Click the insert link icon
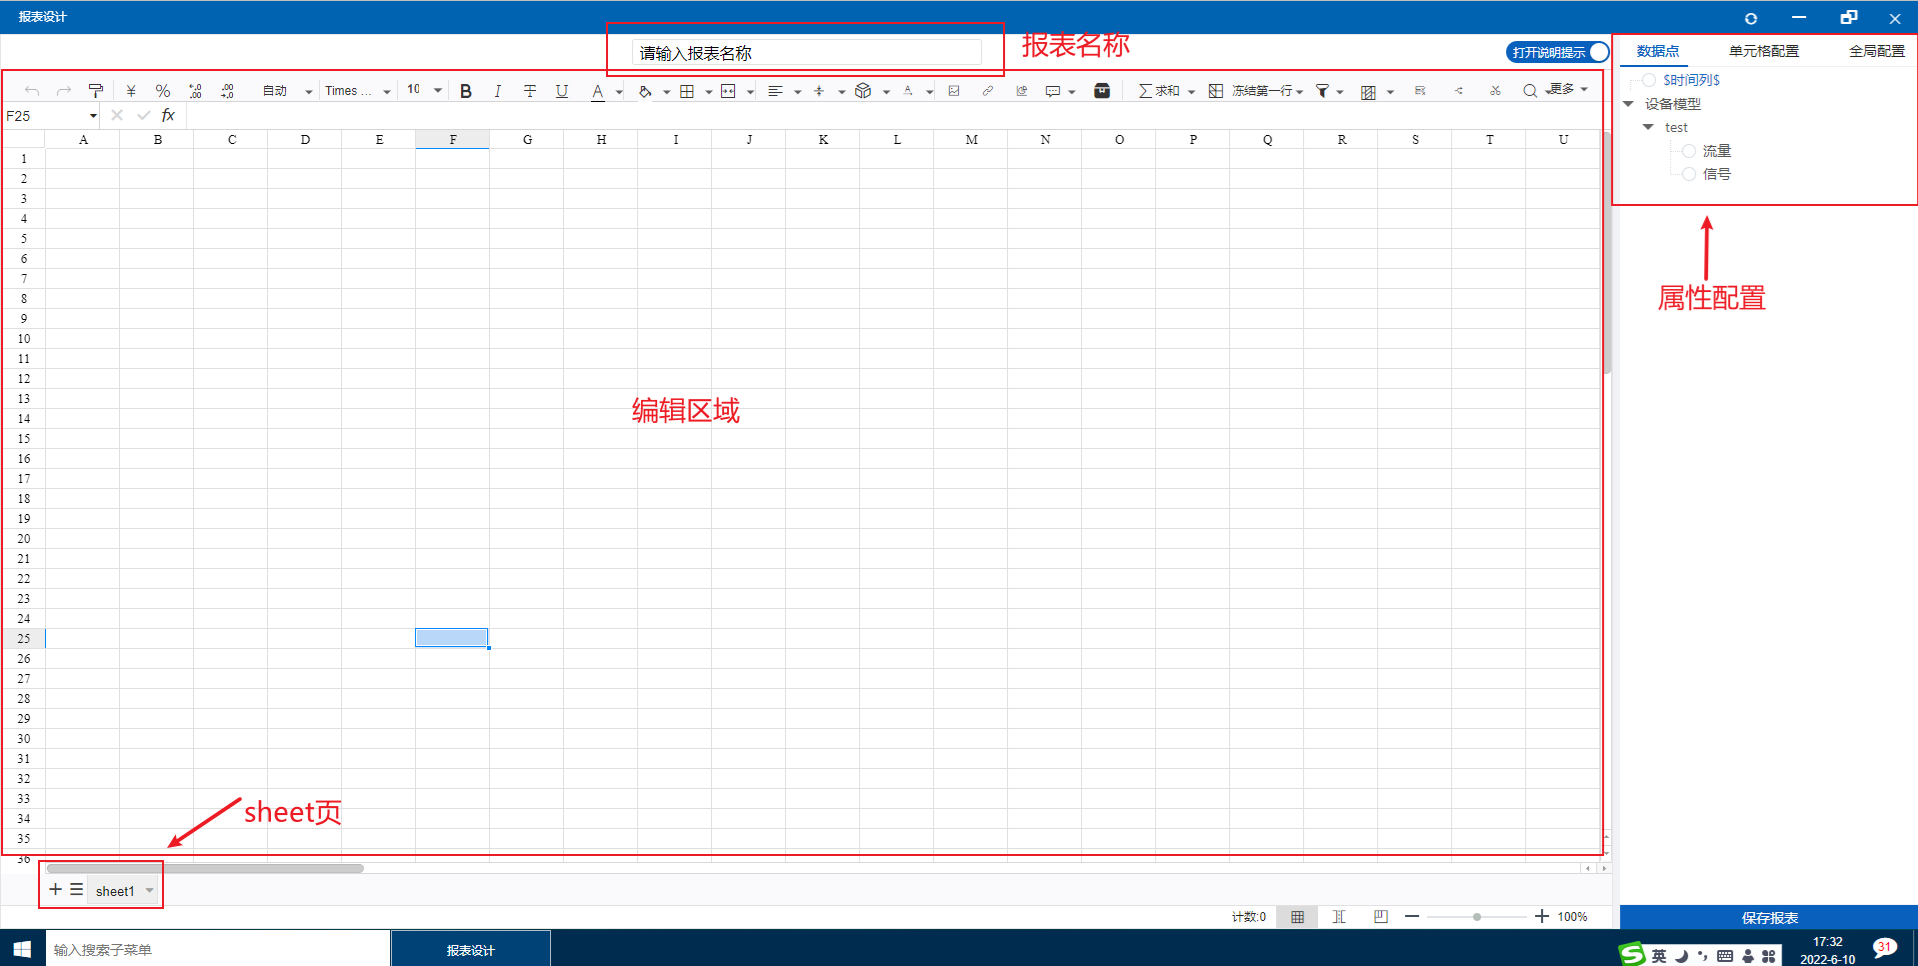1918x966 pixels. (x=988, y=91)
